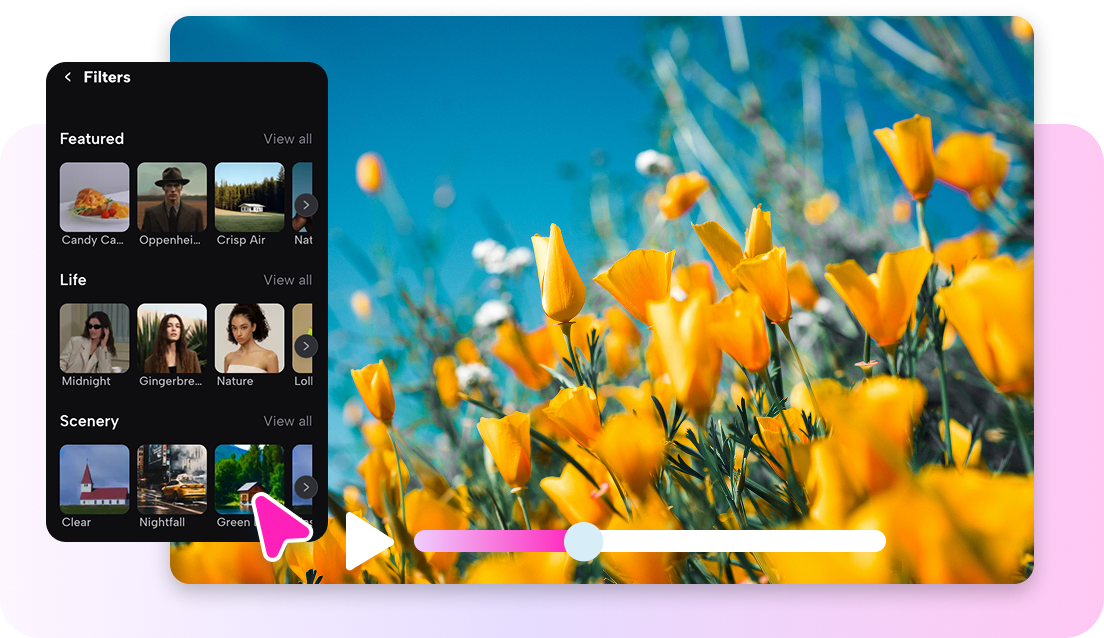Screen dimensions: 1104x638
Task: Apply the Clear scenery filter
Action: click(94, 479)
